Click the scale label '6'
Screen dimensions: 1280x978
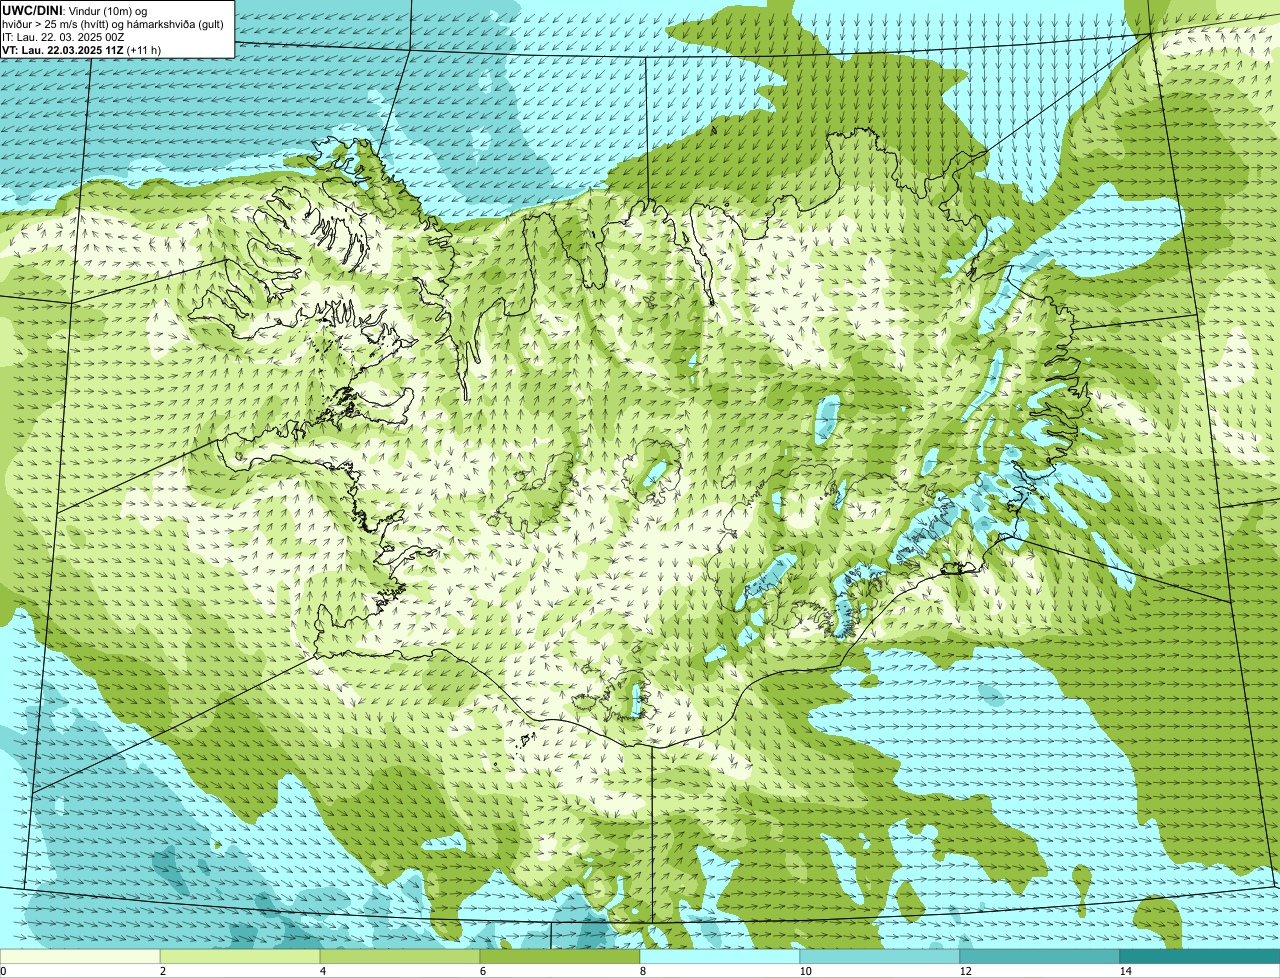point(482,971)
